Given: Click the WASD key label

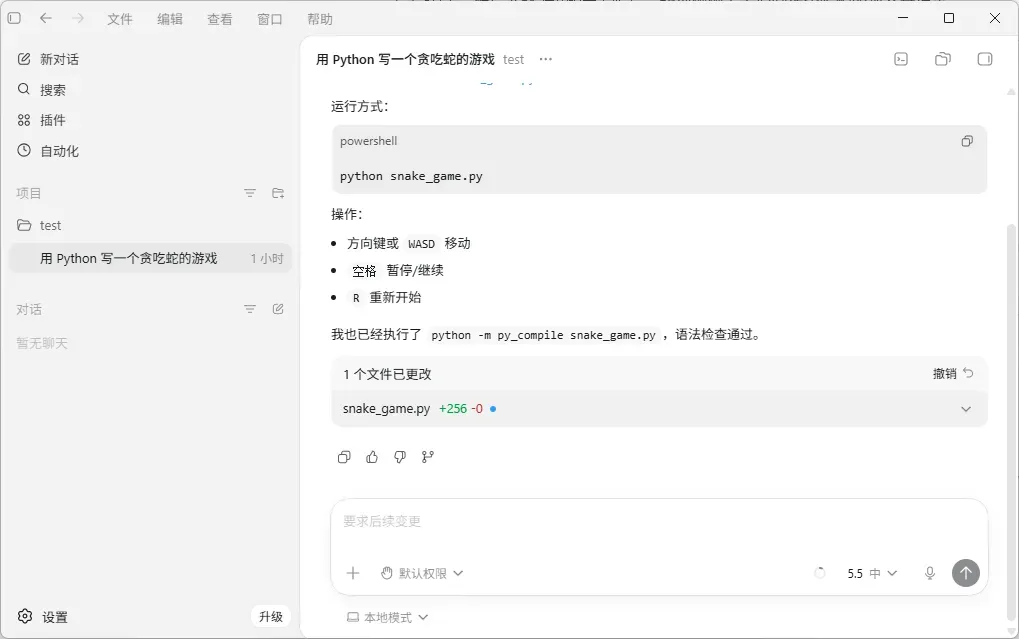Looking at the screenshot, I should click(421, 244).
